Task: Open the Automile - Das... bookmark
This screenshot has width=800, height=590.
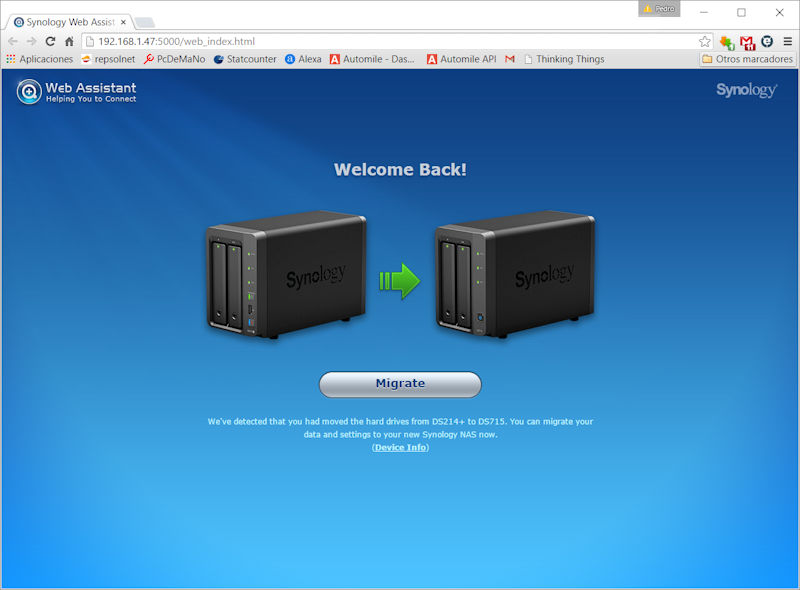Action: pyautogui.click(x=372, y=59)
